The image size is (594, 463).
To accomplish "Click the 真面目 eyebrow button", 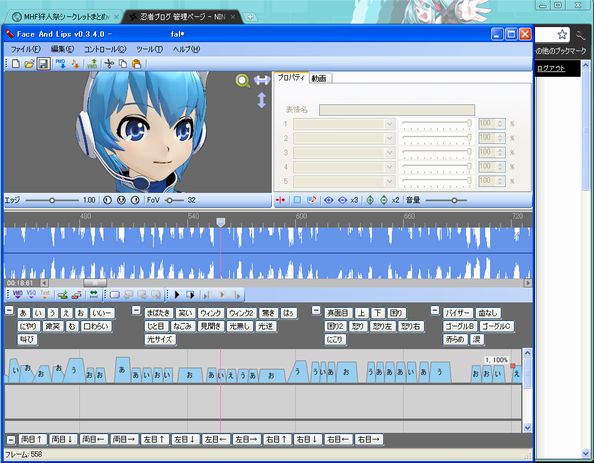I will tap(338, 313).
